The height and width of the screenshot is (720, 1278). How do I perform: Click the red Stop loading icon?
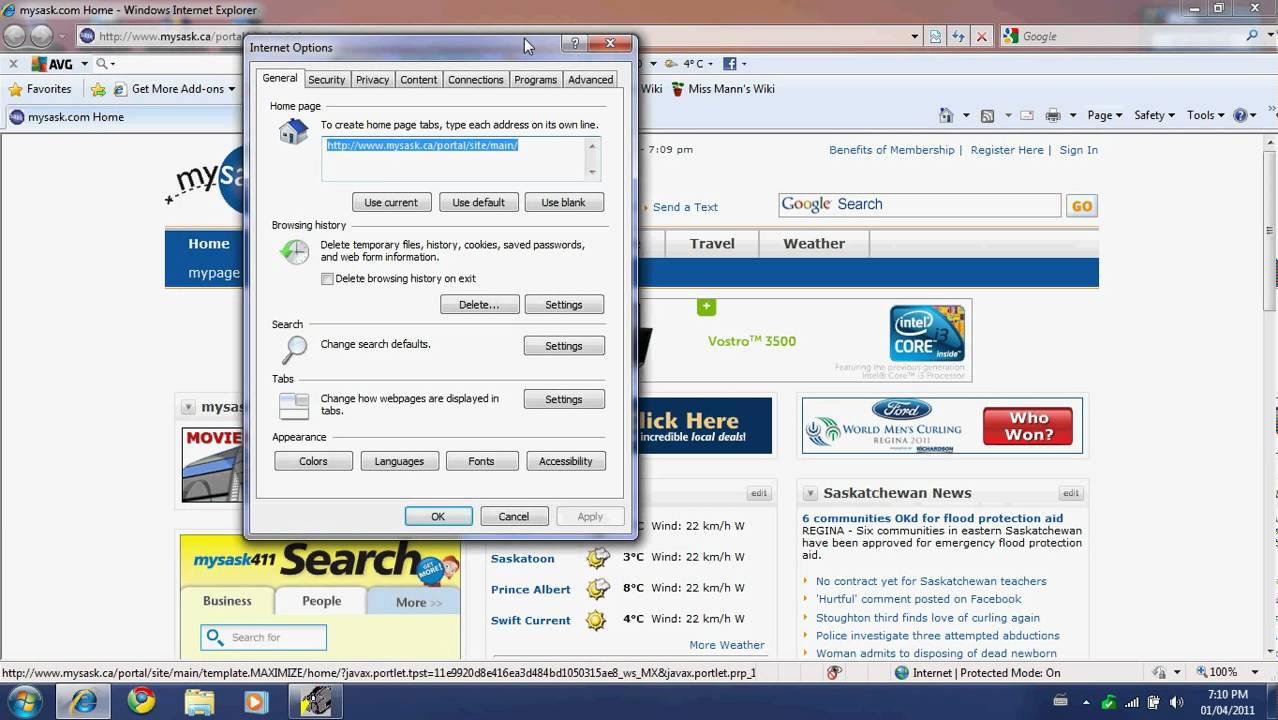click(982, 36)
